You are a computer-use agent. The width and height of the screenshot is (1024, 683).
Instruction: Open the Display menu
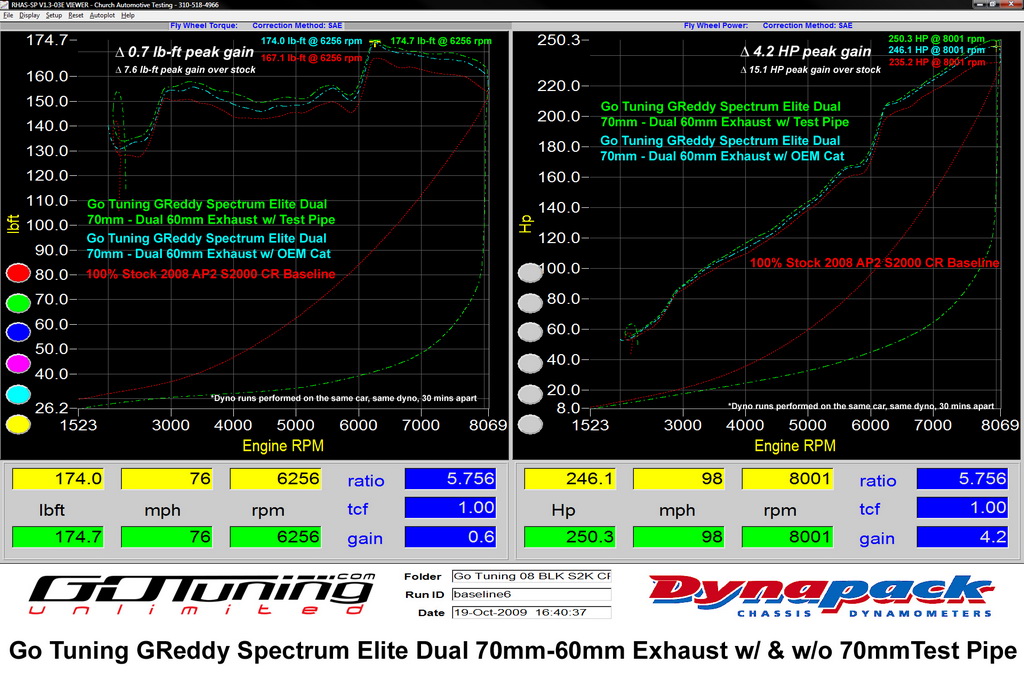29,15
